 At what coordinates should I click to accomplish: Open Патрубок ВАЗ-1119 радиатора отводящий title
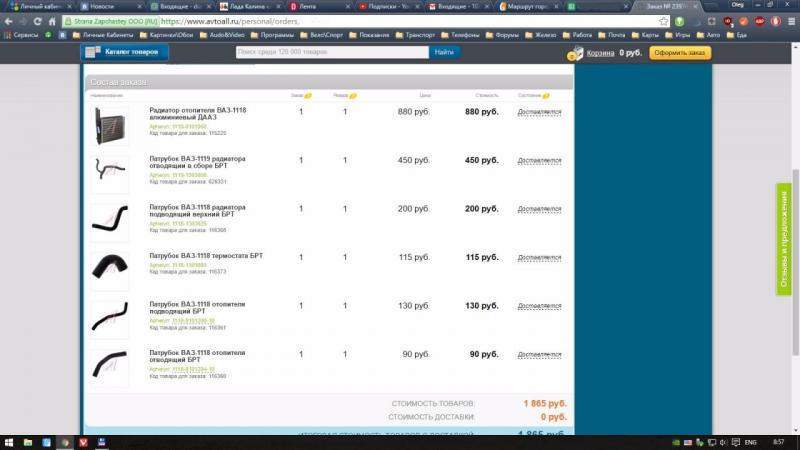[197, 162]
